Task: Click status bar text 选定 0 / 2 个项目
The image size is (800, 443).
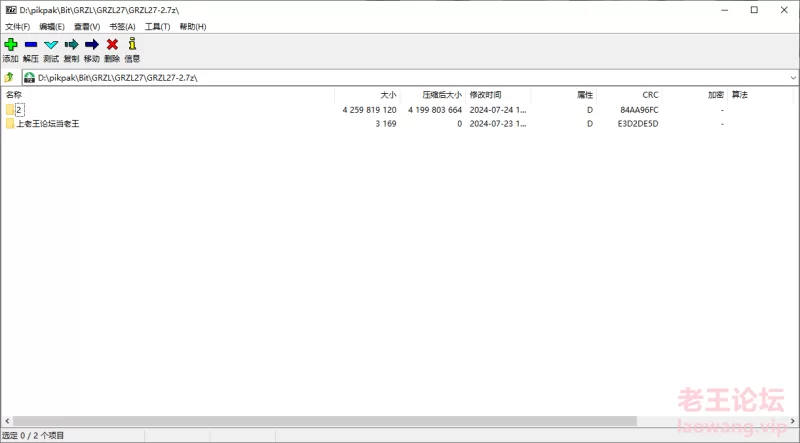Action: click(x=33, y=435)
